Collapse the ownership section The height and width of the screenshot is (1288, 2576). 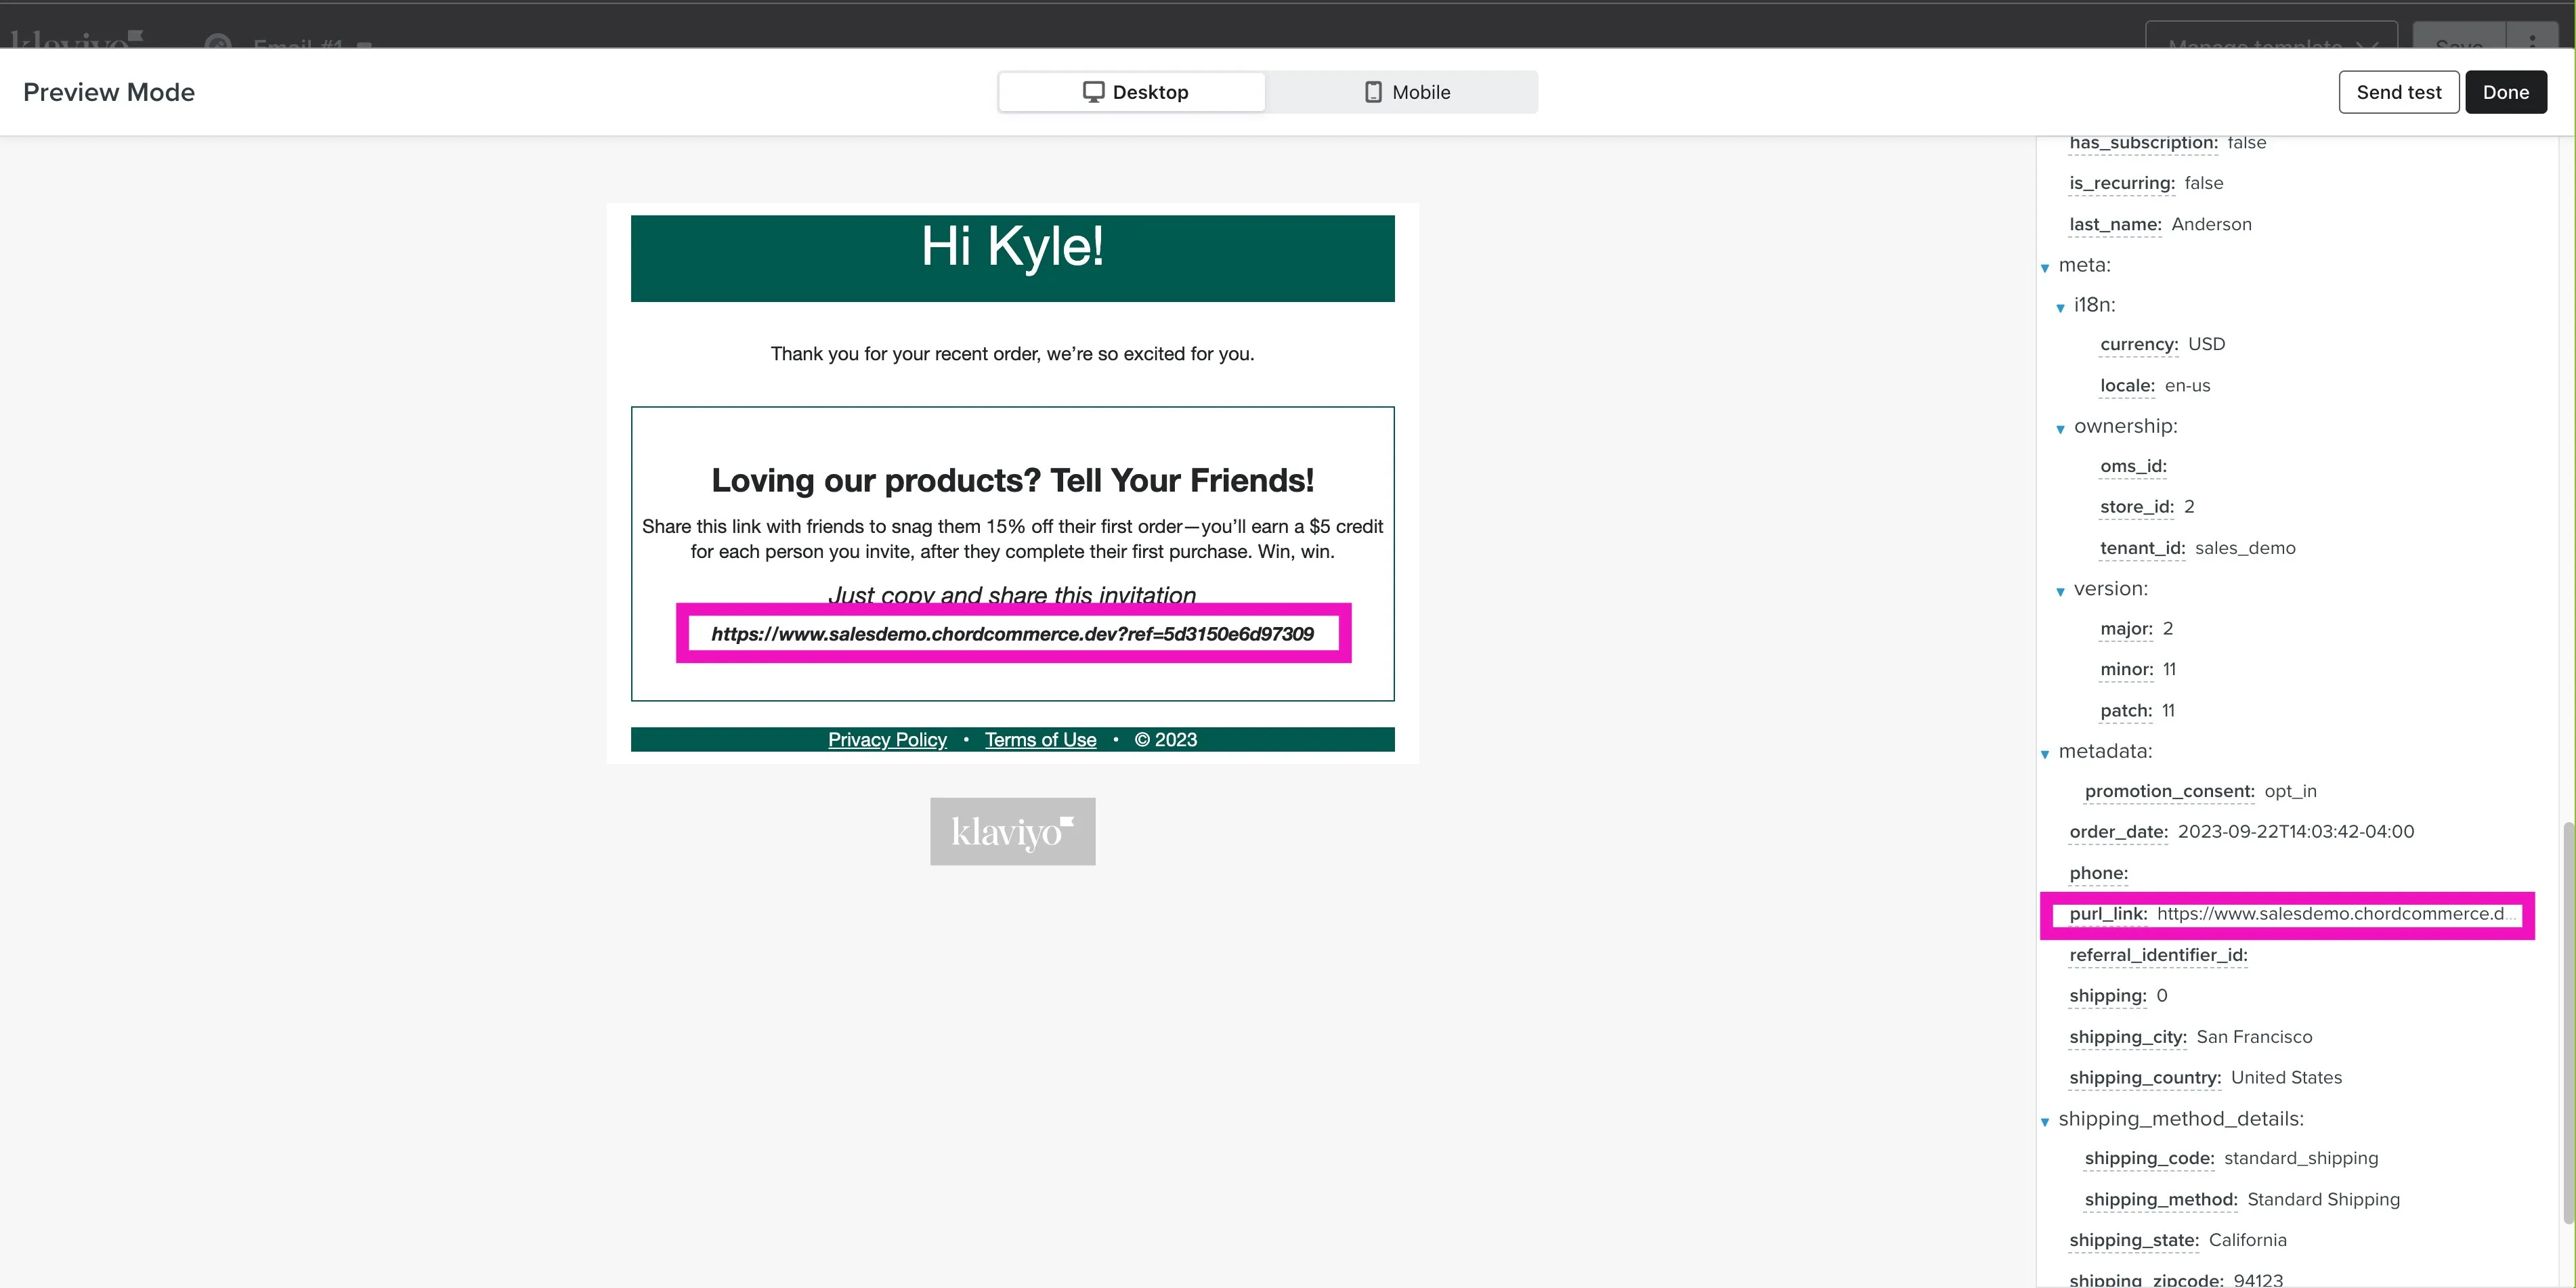click(2060, 428)
